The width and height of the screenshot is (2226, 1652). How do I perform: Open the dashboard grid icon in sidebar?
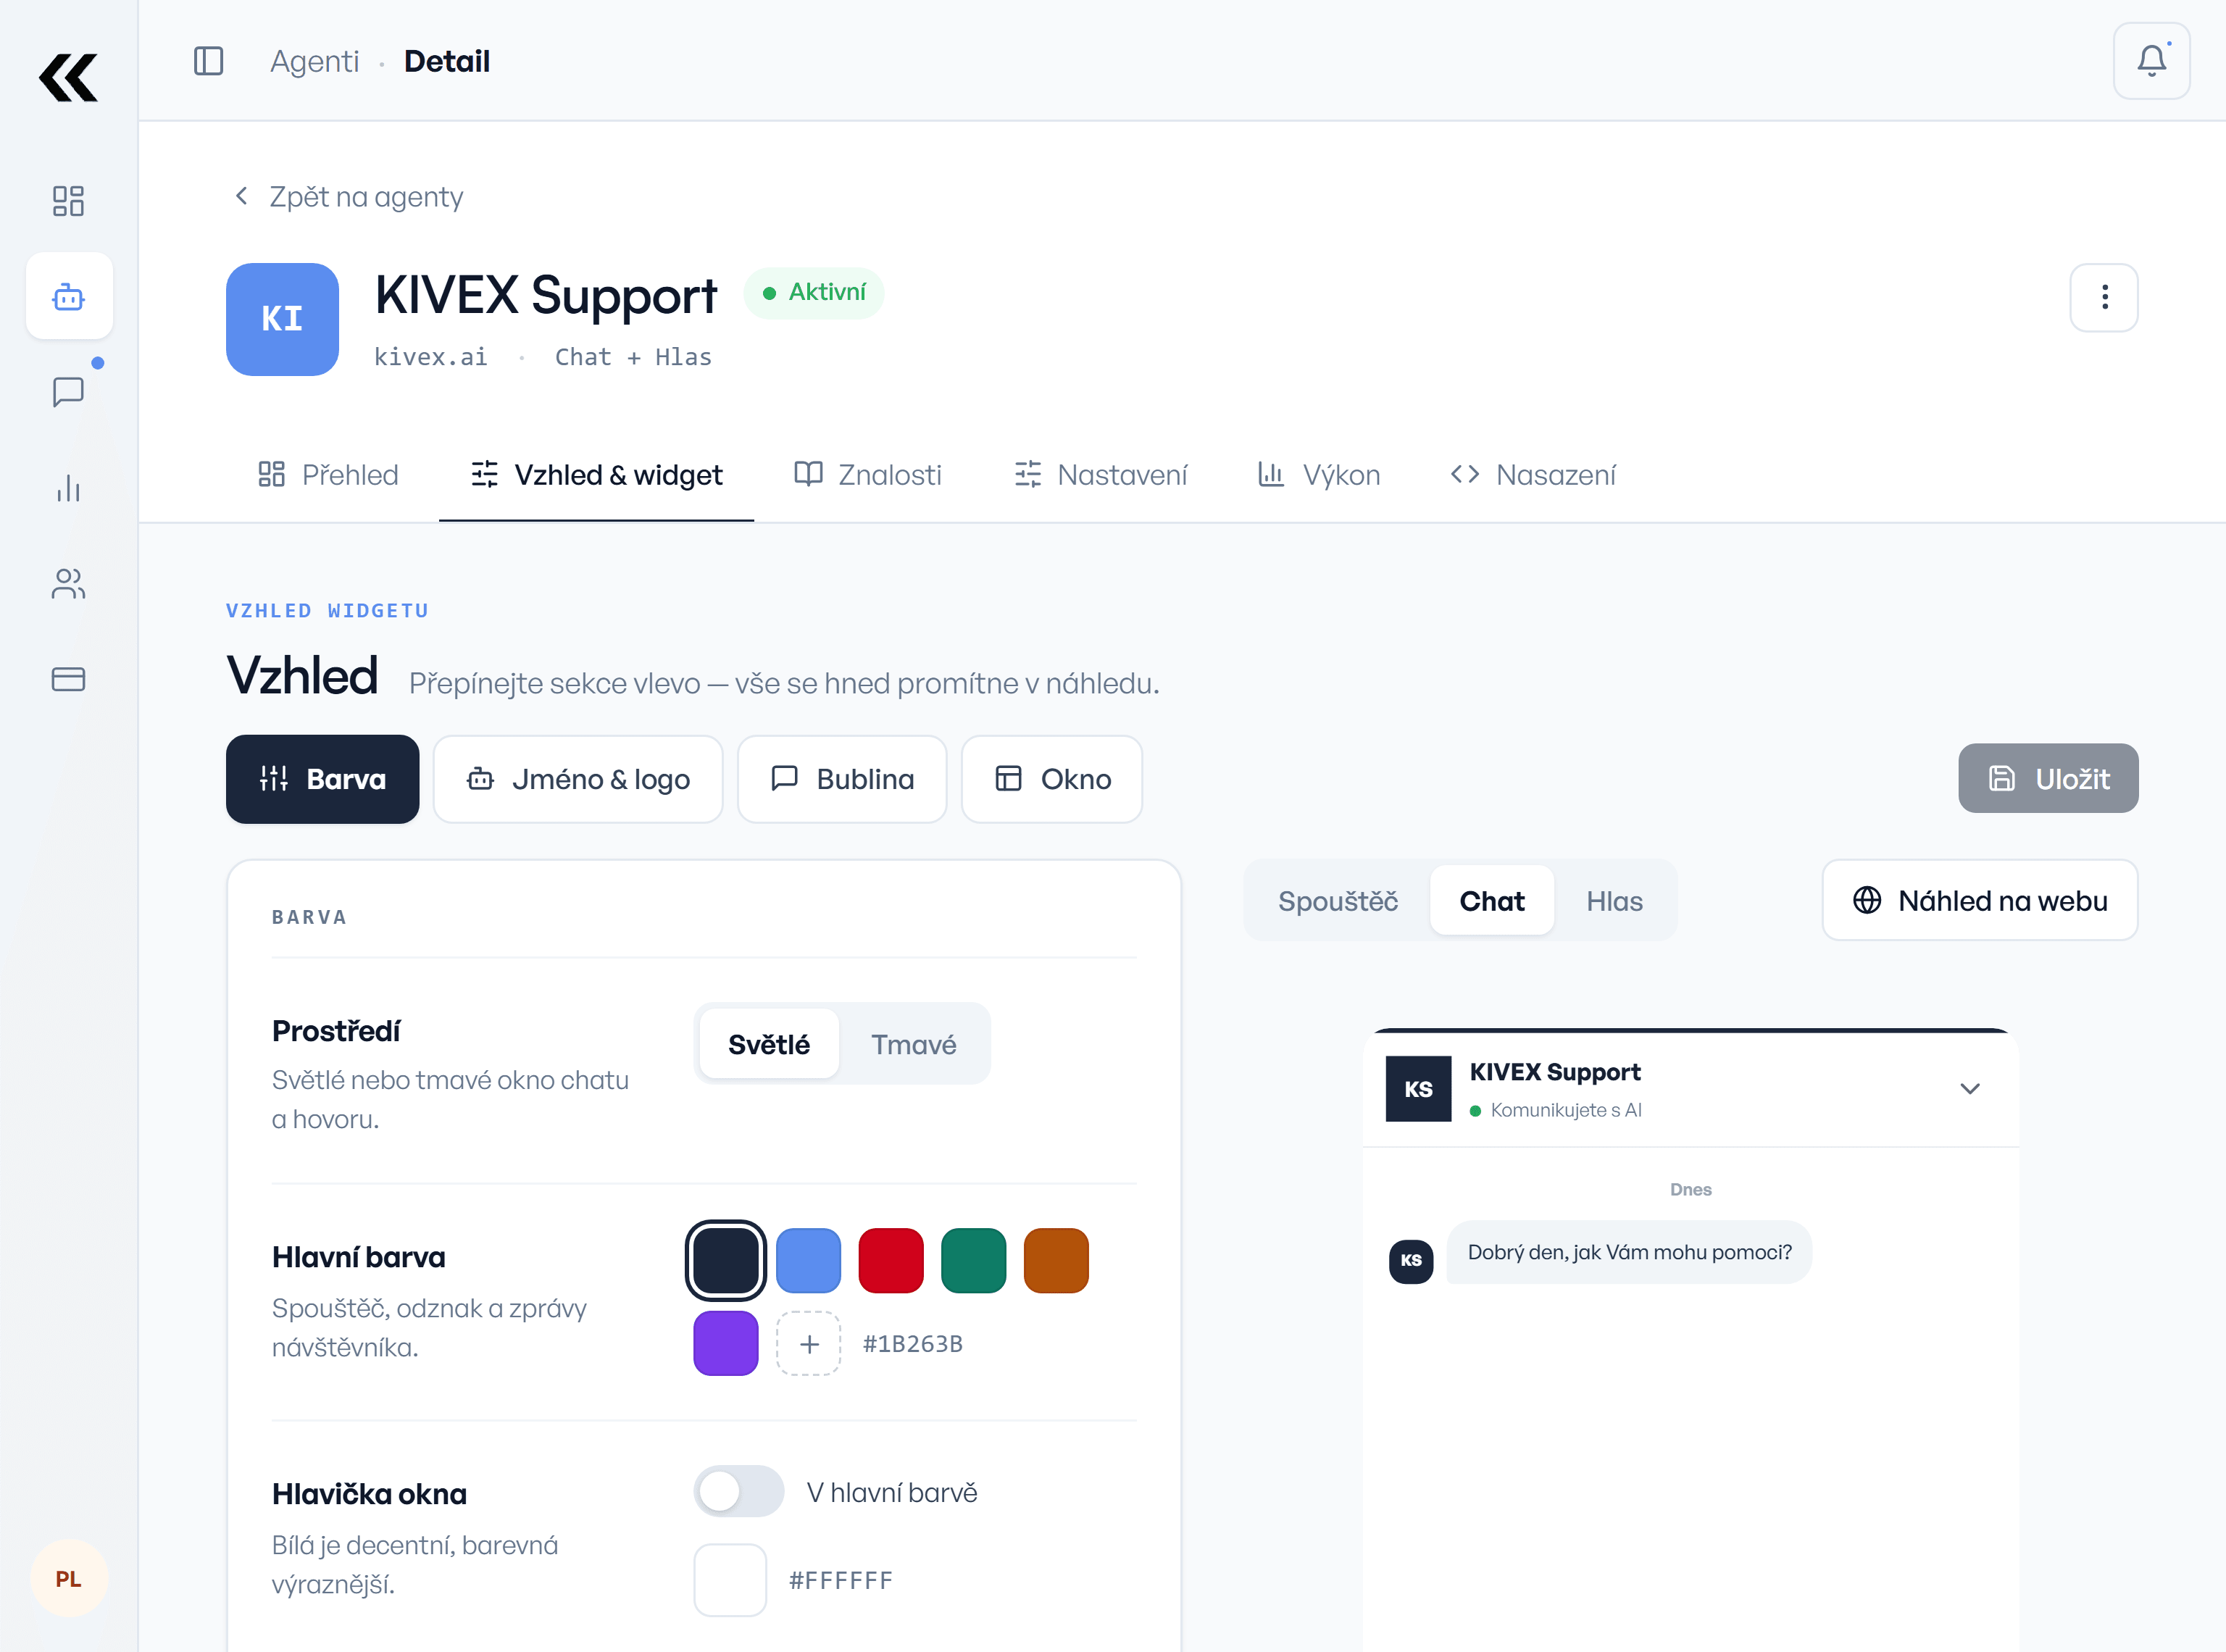coord(68,201)
